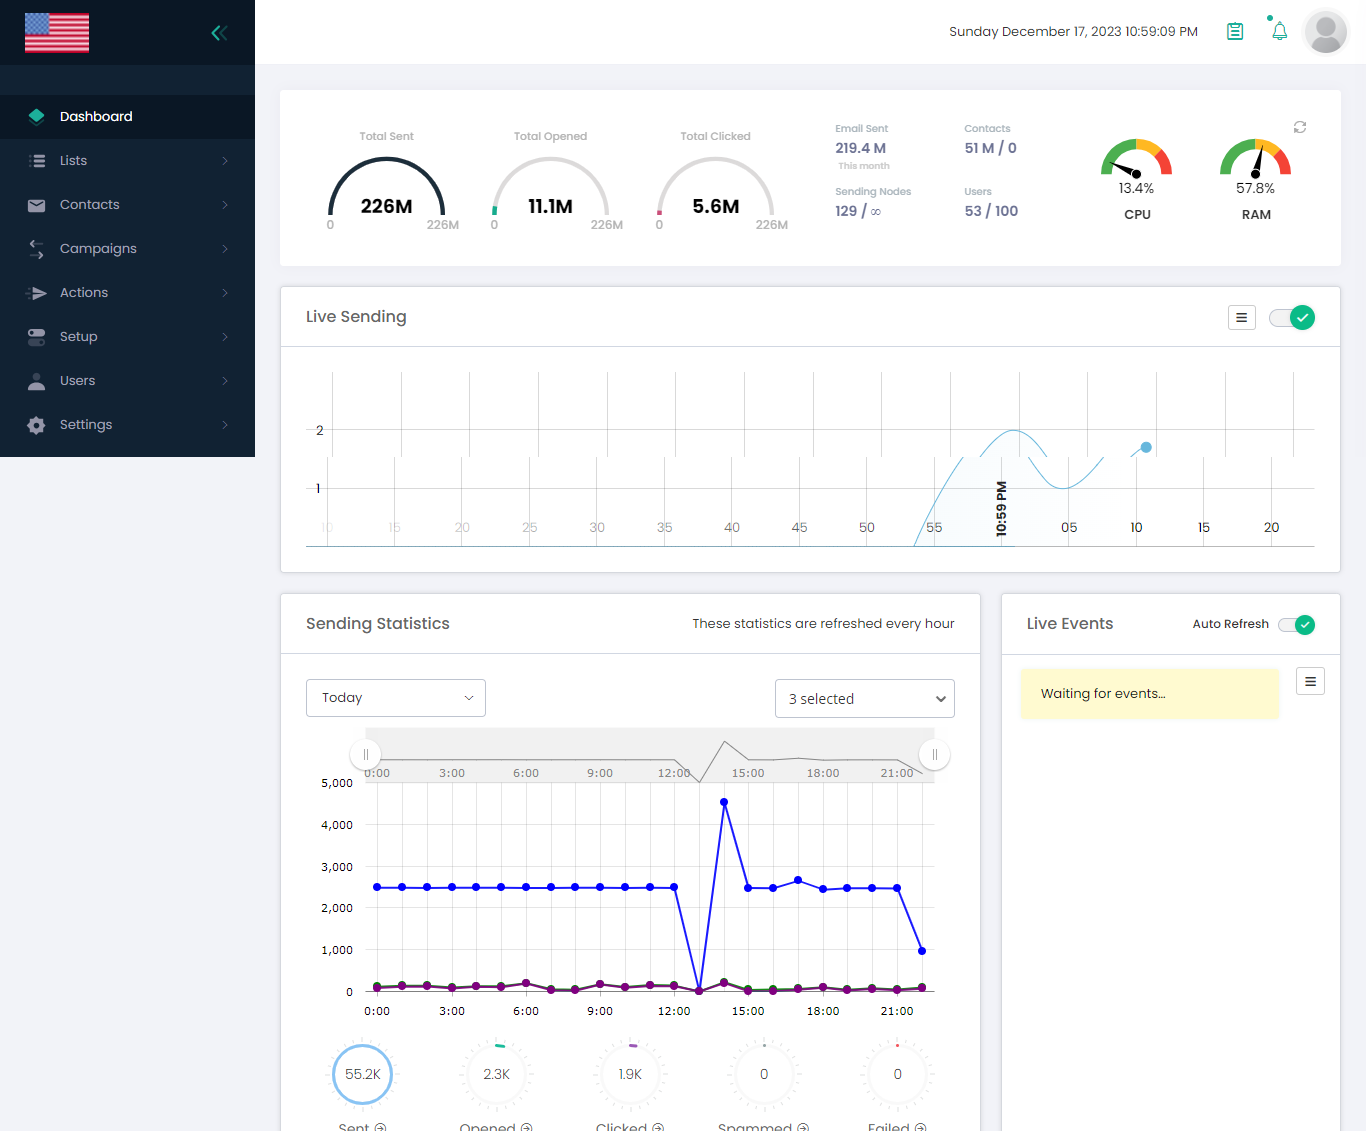This screenshot has height=1131, width=1366.
Task: Select Dashboard in the sidebar
Action: tap(96, 117)
